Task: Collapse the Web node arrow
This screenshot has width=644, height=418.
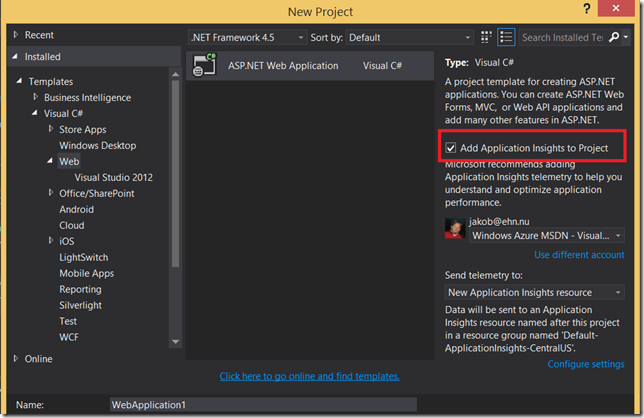Action: click(50, 161)
